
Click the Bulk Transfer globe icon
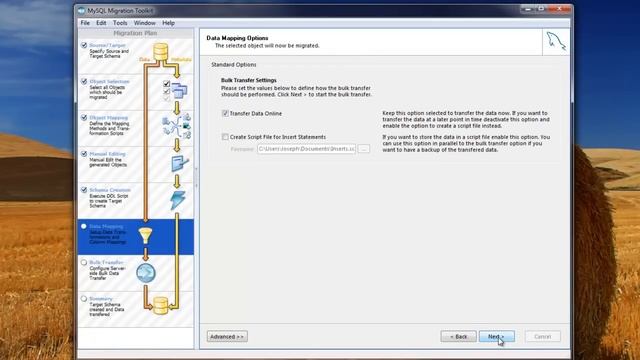tap(146, 273)
